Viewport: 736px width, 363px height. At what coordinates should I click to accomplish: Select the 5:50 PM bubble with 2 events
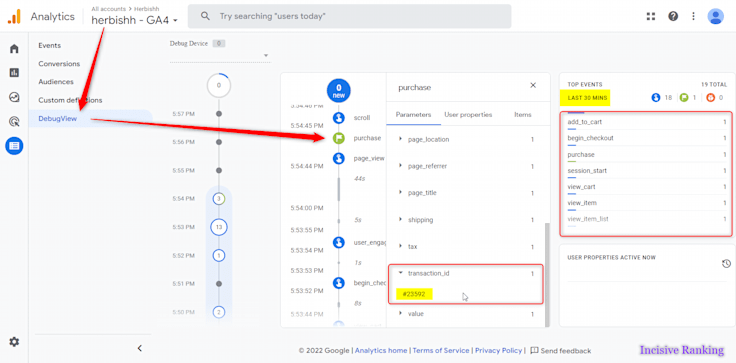click(218, 312)
